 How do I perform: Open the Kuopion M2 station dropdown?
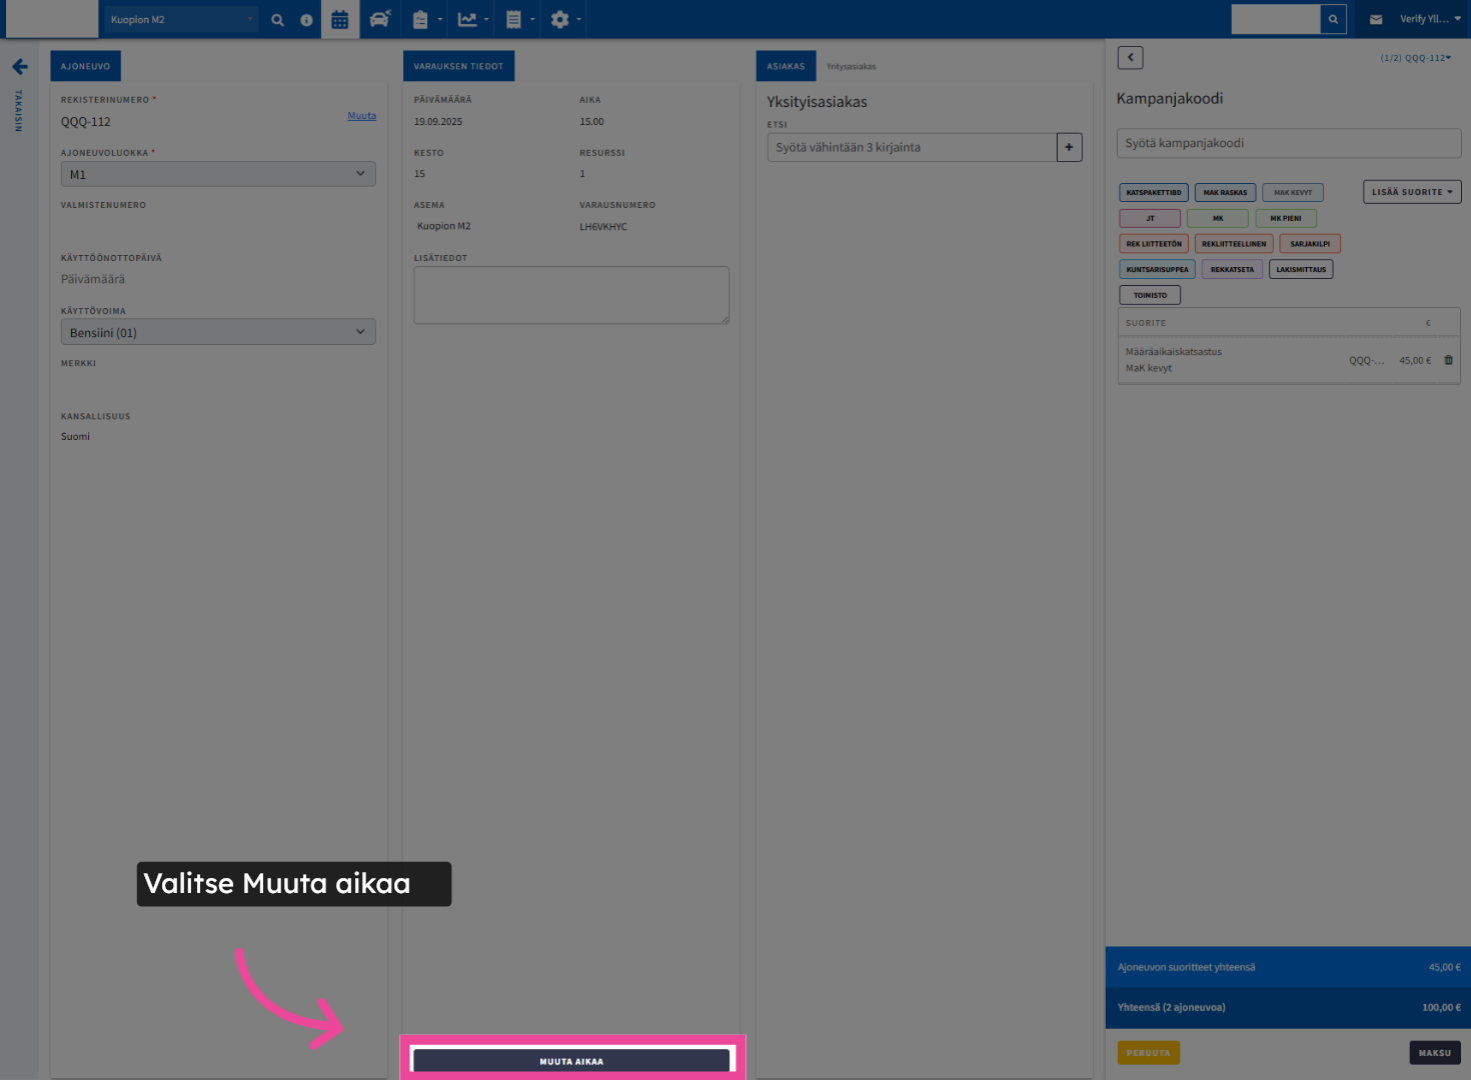coord(181,20)
